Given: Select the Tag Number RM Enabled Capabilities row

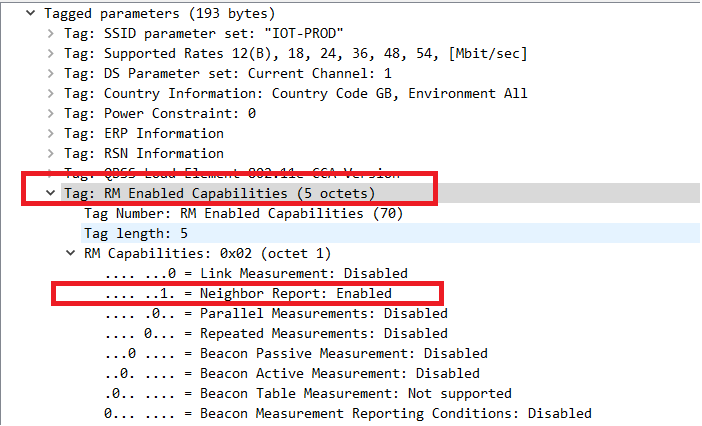Looking at the screenshot, I should [x=244, y=213].
